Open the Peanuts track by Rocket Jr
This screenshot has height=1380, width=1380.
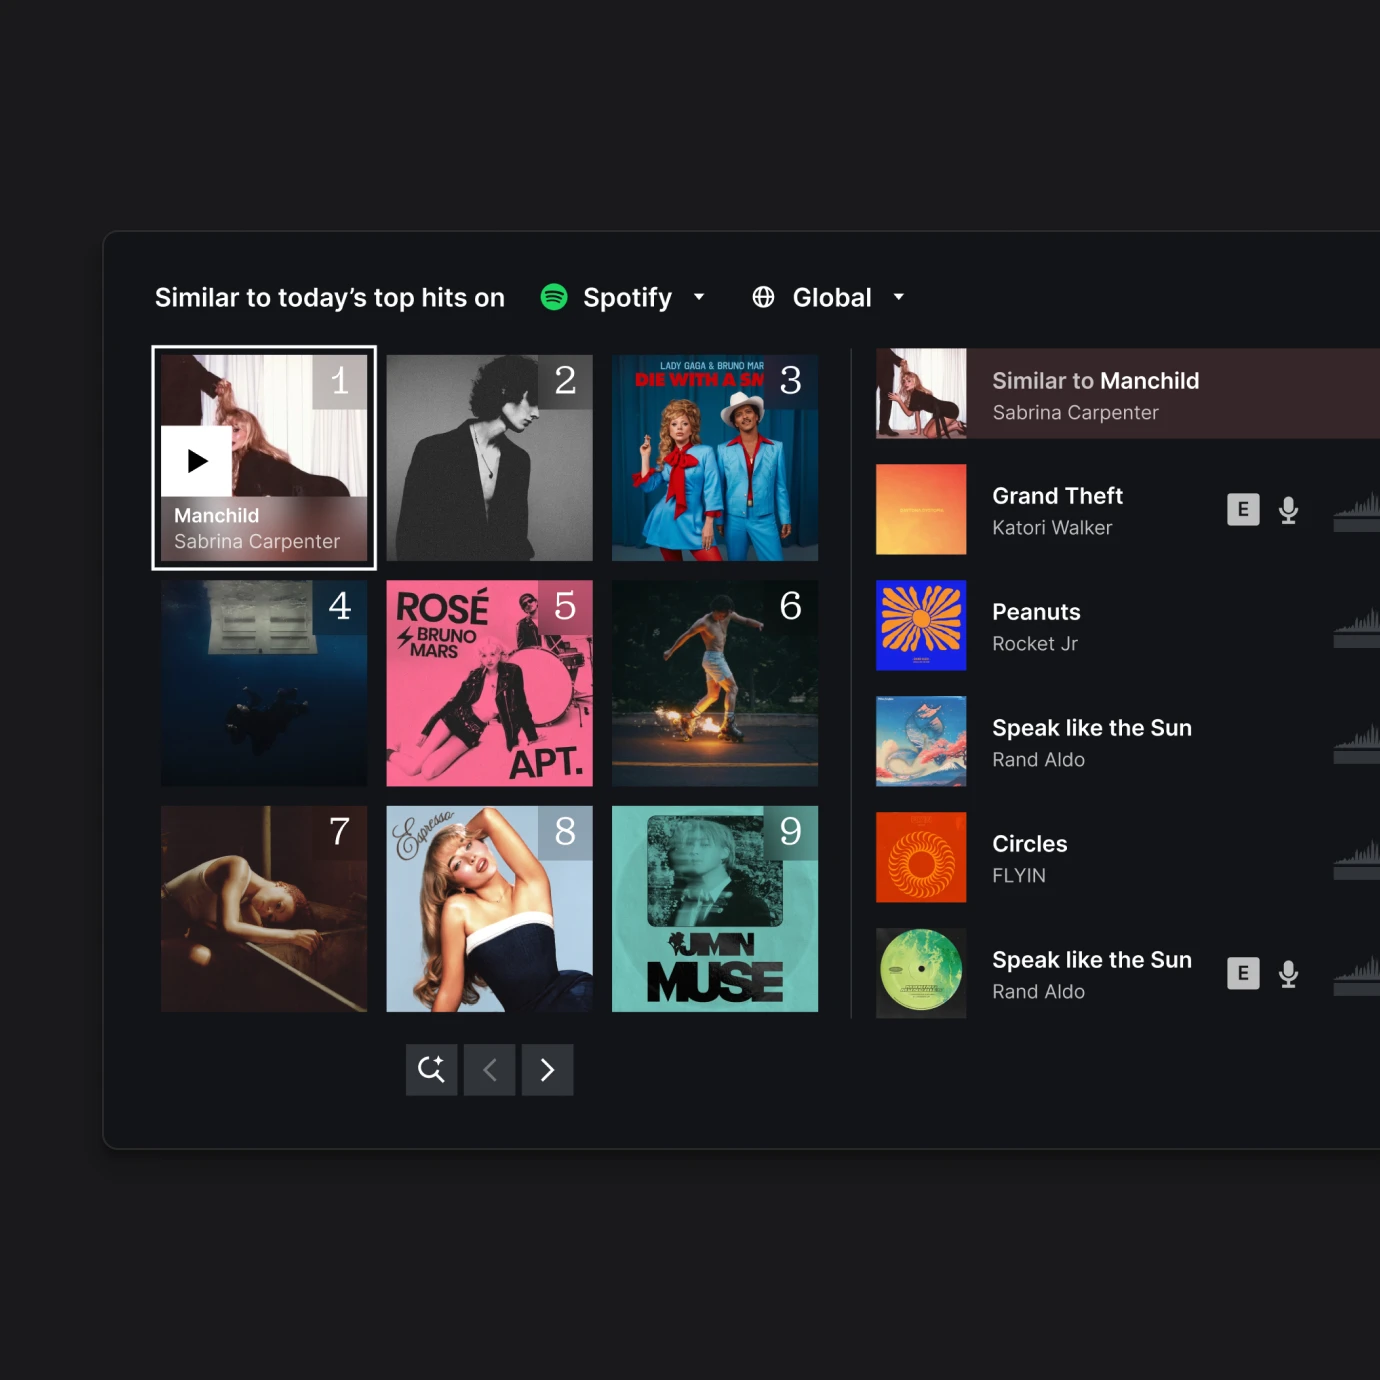click(1128, 626)
